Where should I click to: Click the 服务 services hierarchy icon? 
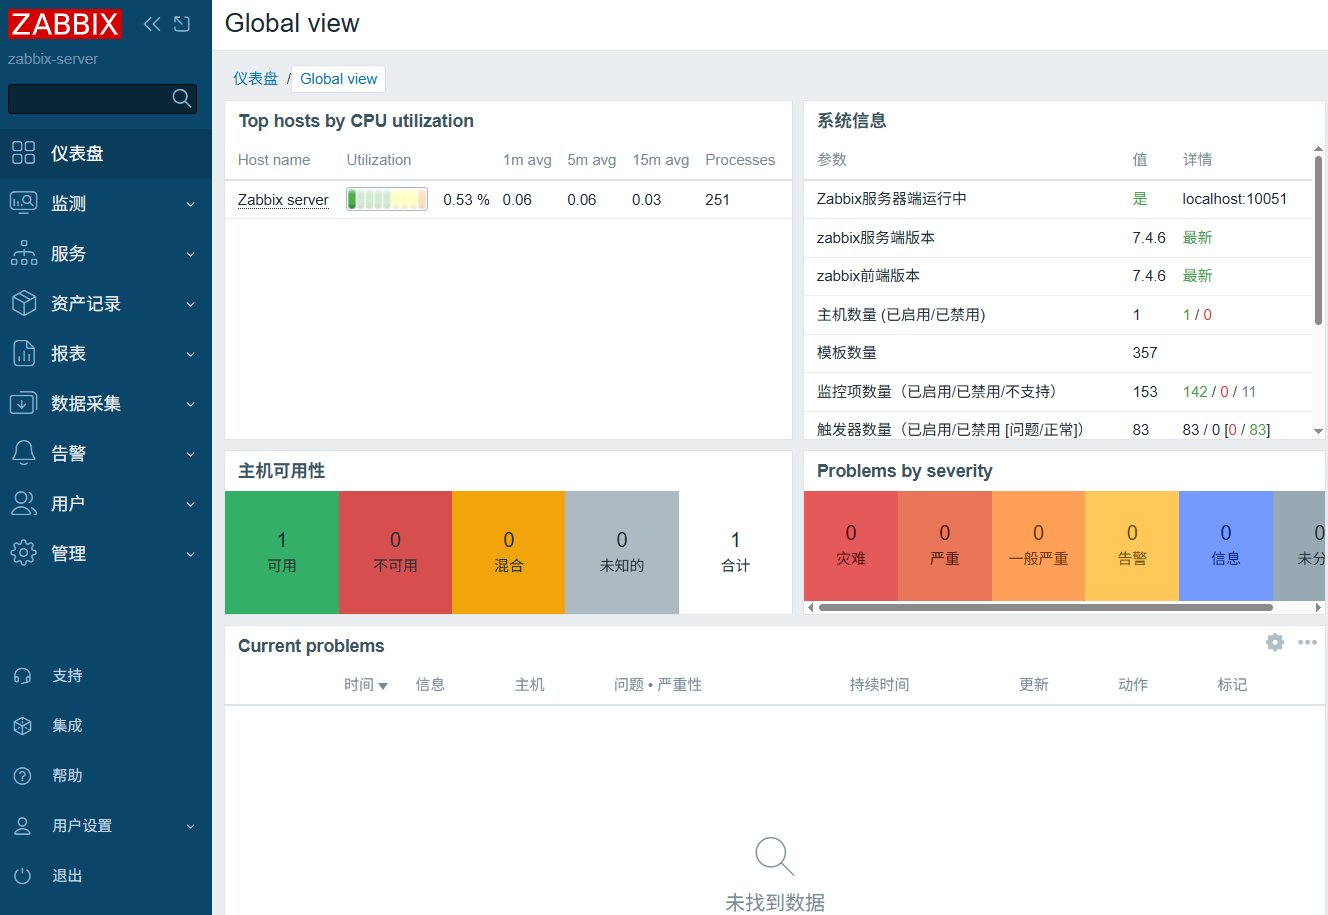tap(23, 253)
